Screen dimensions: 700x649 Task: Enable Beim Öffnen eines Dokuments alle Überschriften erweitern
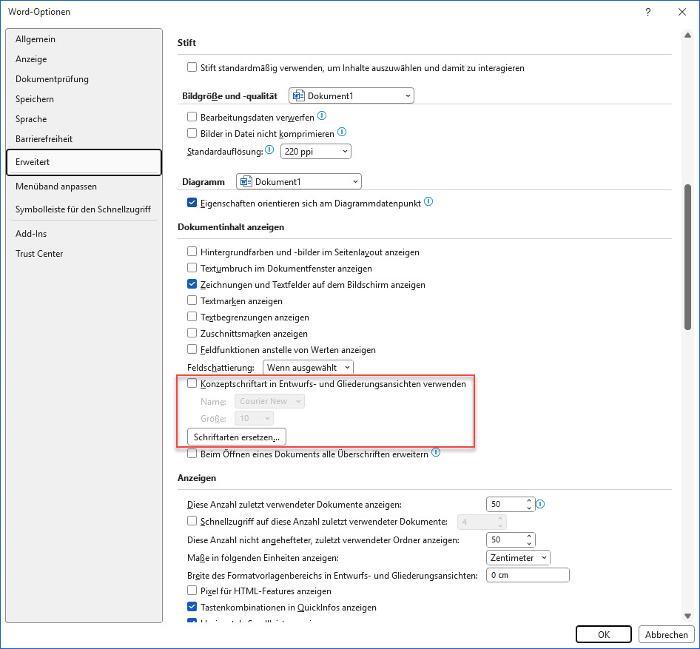(192, 453)
